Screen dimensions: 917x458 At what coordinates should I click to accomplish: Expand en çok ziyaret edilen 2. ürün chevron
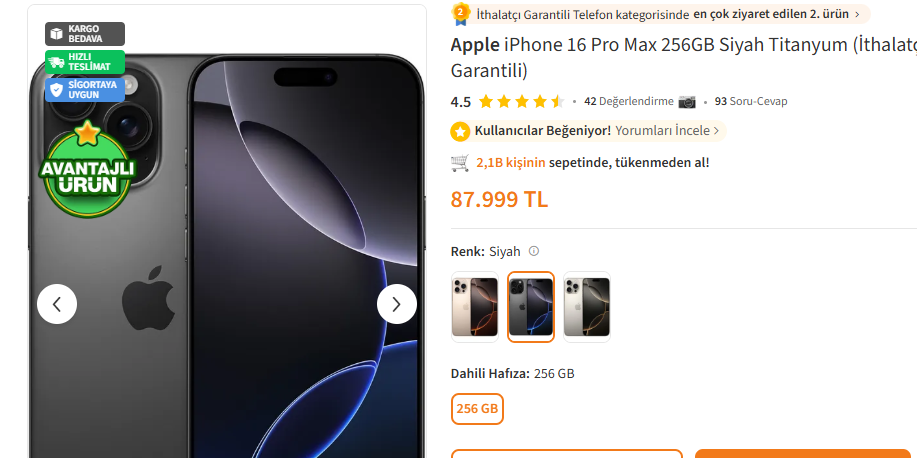tap(857, 14)
